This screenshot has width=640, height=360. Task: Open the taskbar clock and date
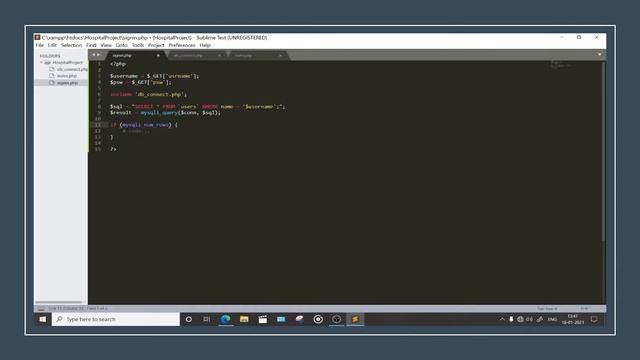[573, 319]
